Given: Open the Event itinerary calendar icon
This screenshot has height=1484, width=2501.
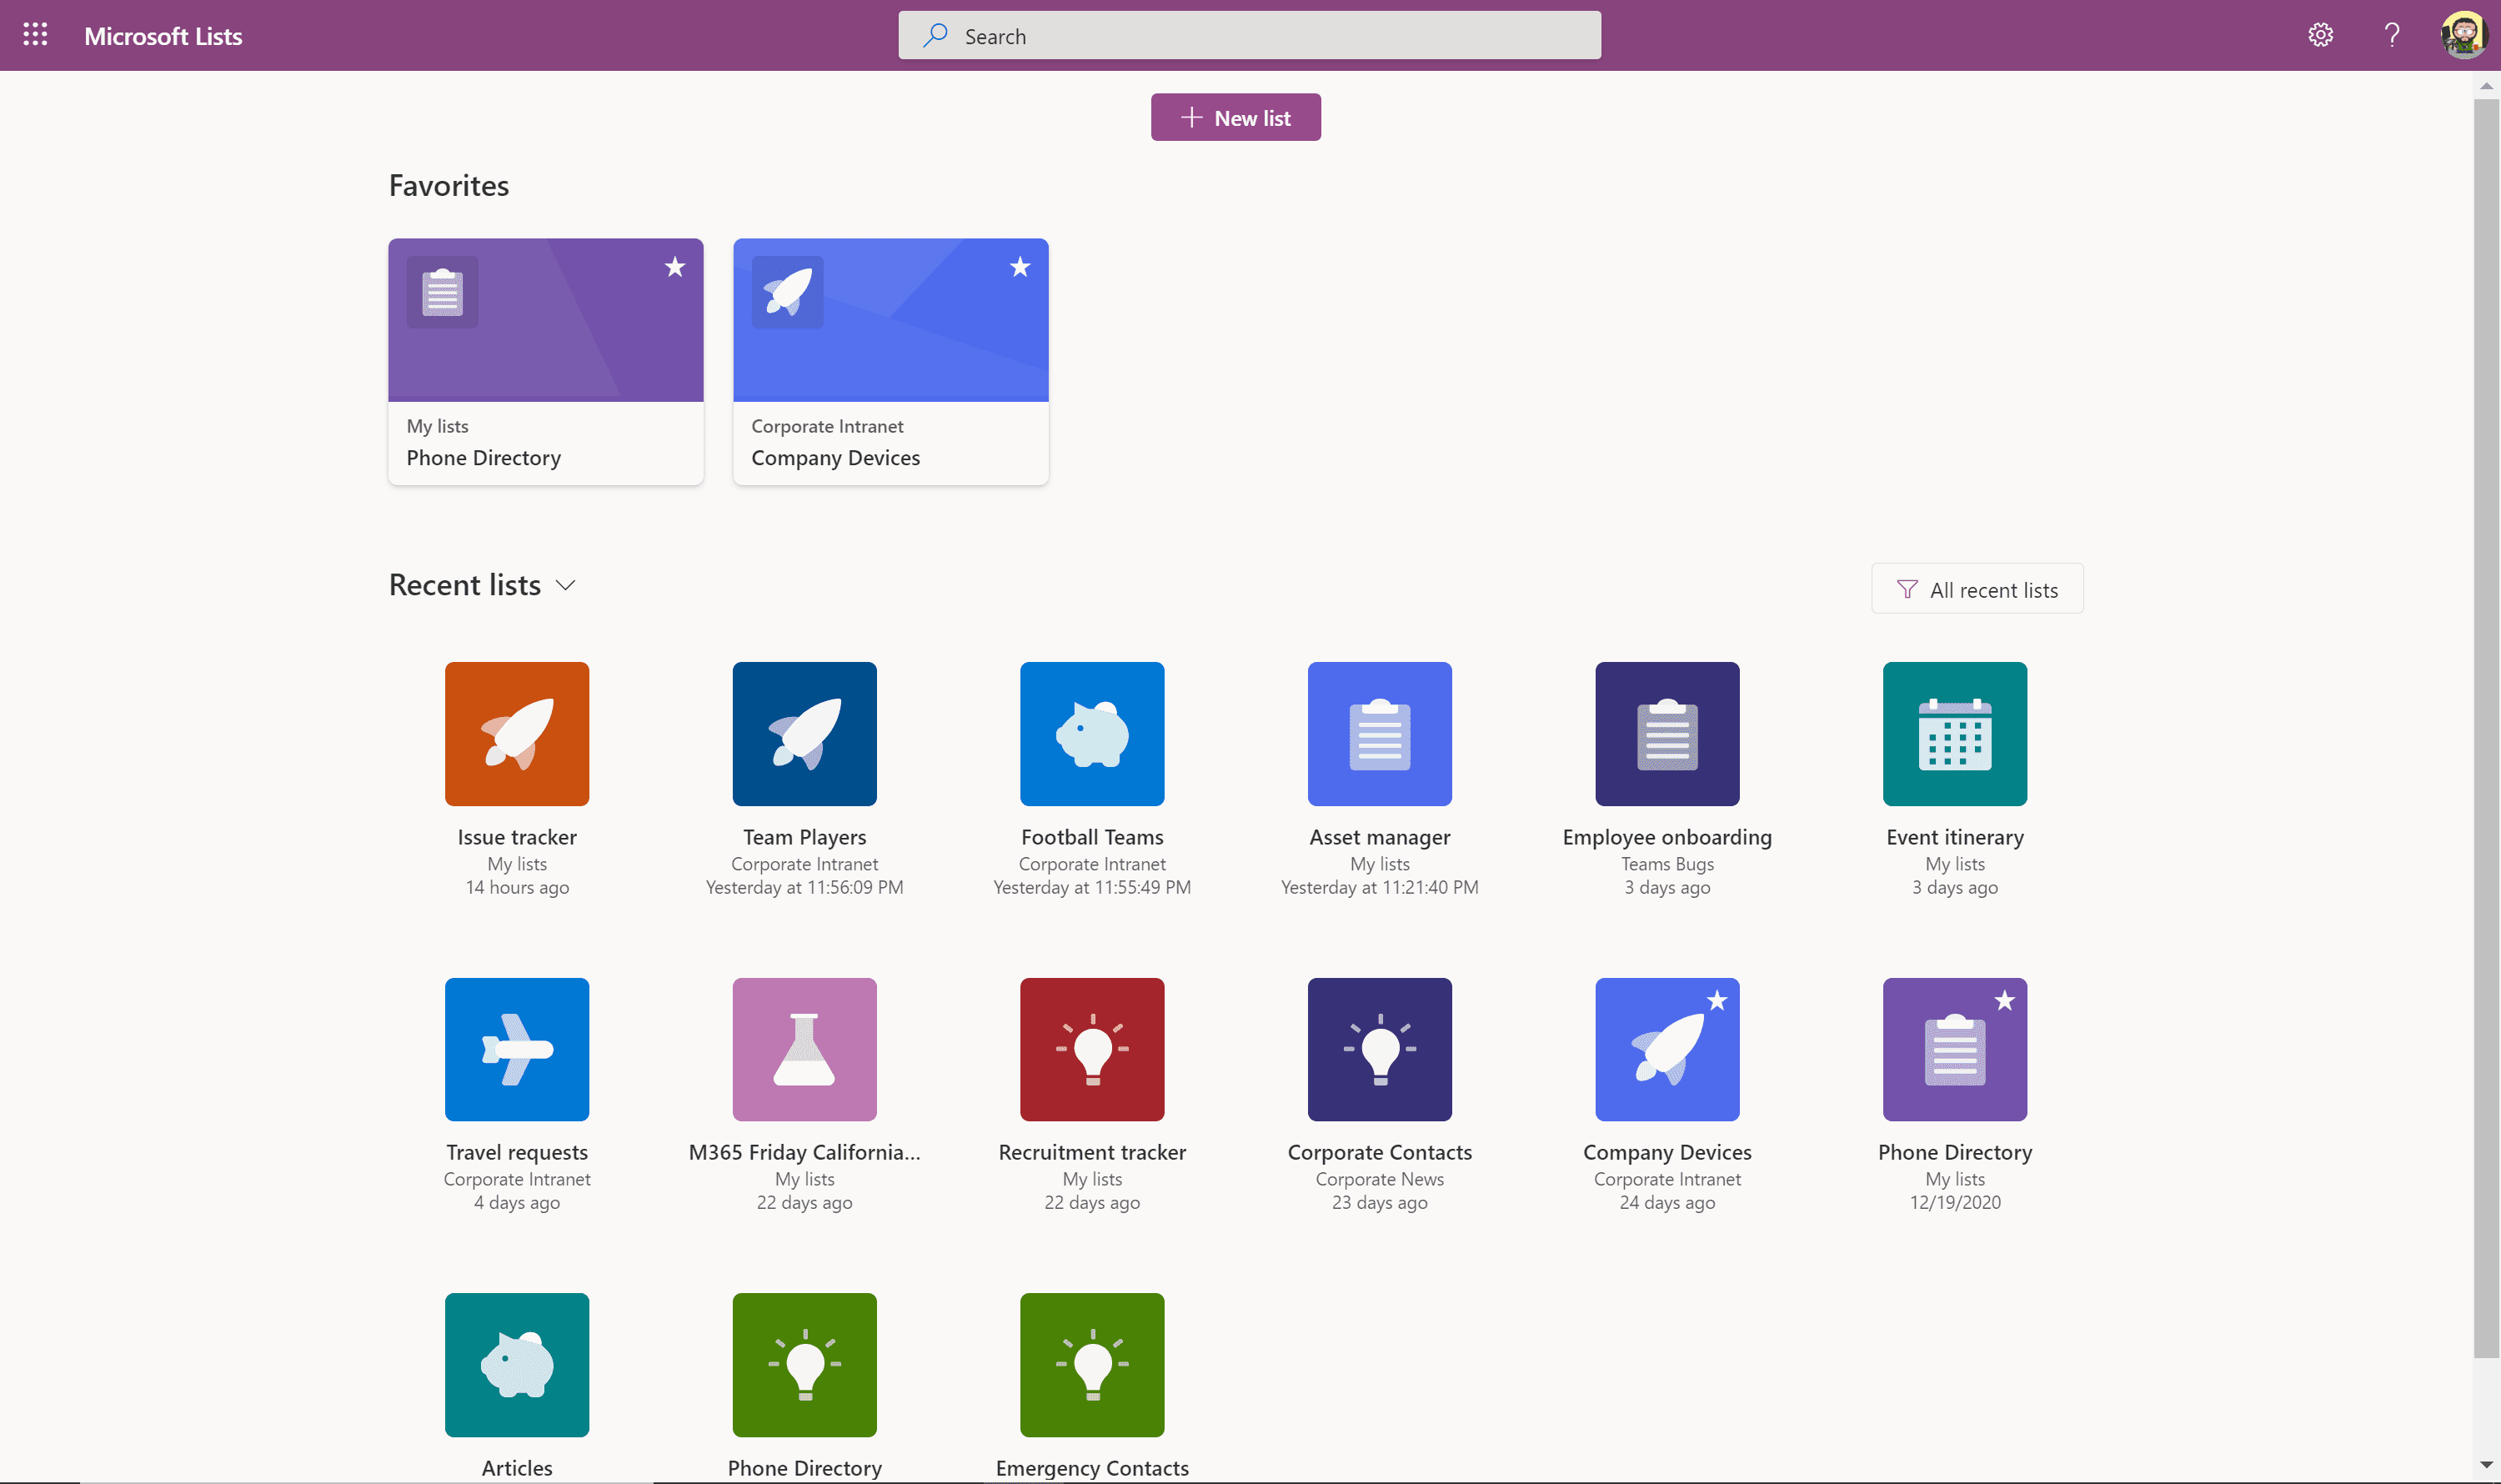Looking at the screenshot, I should [x=1955, y=734].
